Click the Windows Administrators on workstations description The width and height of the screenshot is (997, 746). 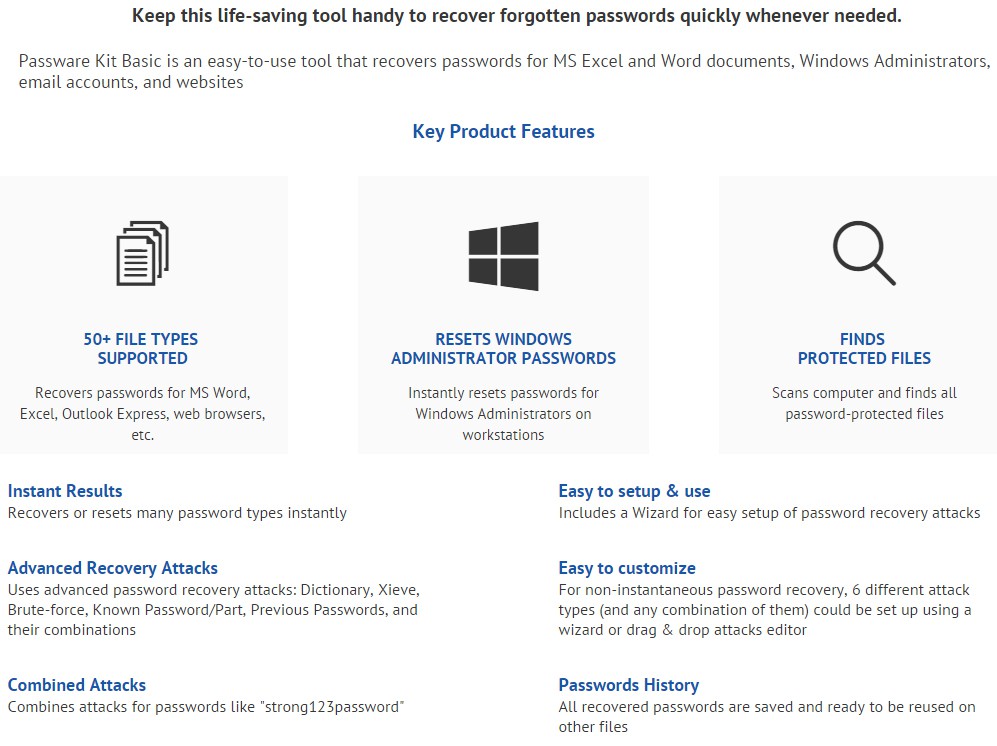[x=504, y=414]
